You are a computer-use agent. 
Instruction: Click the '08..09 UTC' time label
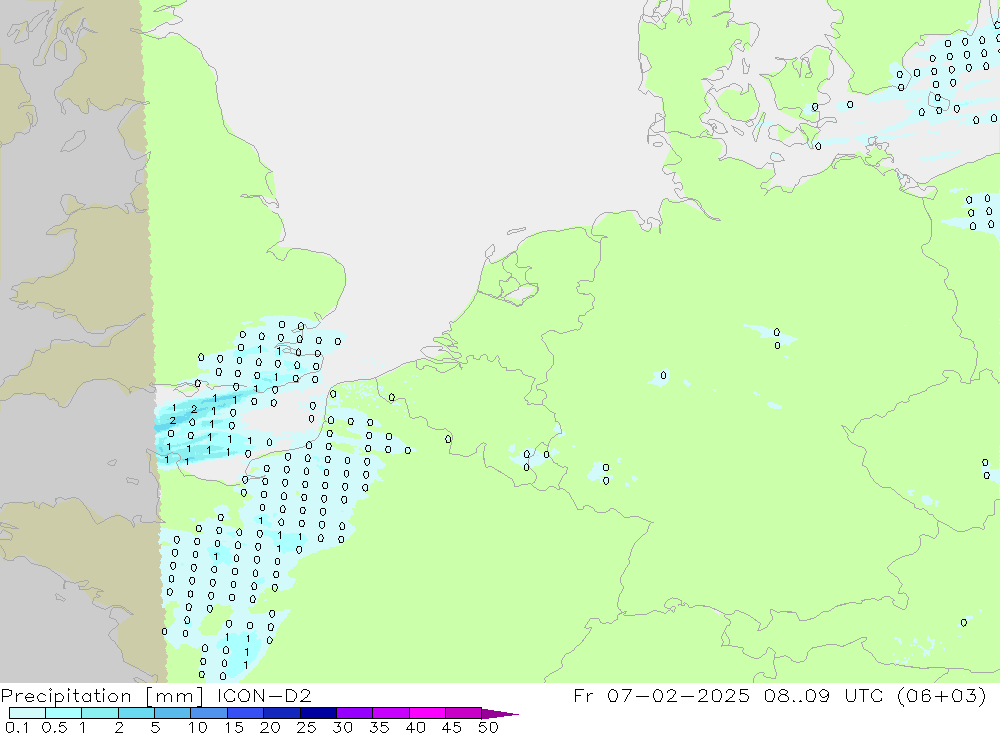click(x=824, y=695)
